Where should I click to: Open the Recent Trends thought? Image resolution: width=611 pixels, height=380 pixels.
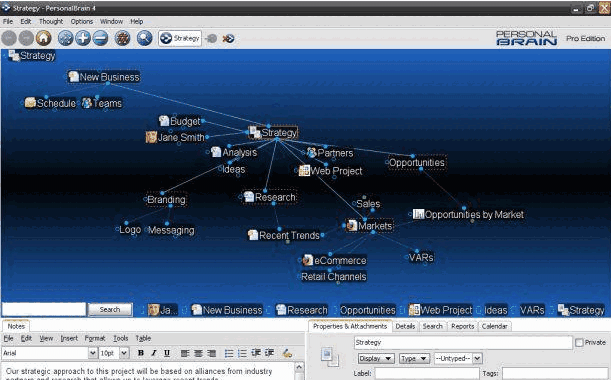284,235
